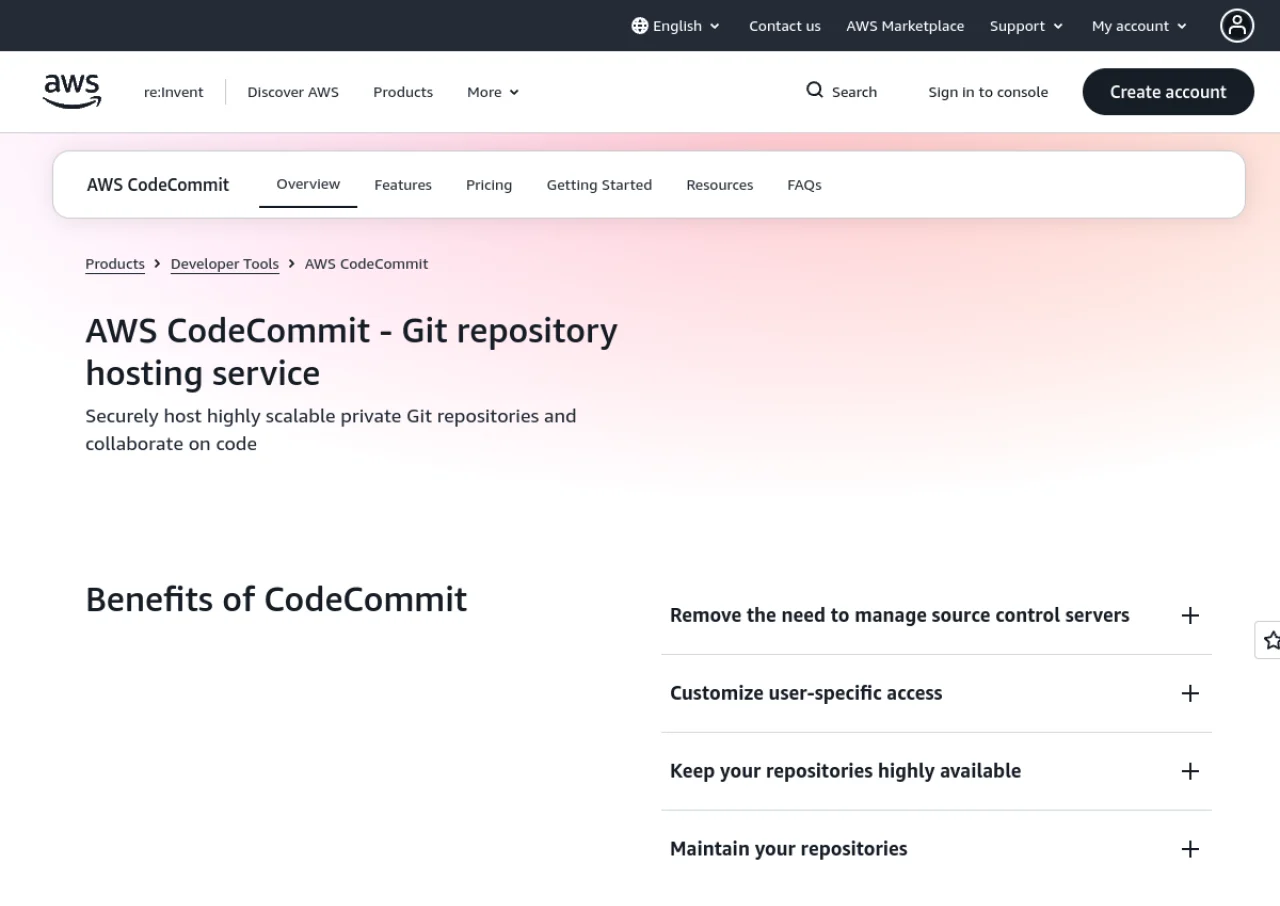Click the globe language icon
The height and width of the screenshot is (906, 1280).
pos(640,26)
